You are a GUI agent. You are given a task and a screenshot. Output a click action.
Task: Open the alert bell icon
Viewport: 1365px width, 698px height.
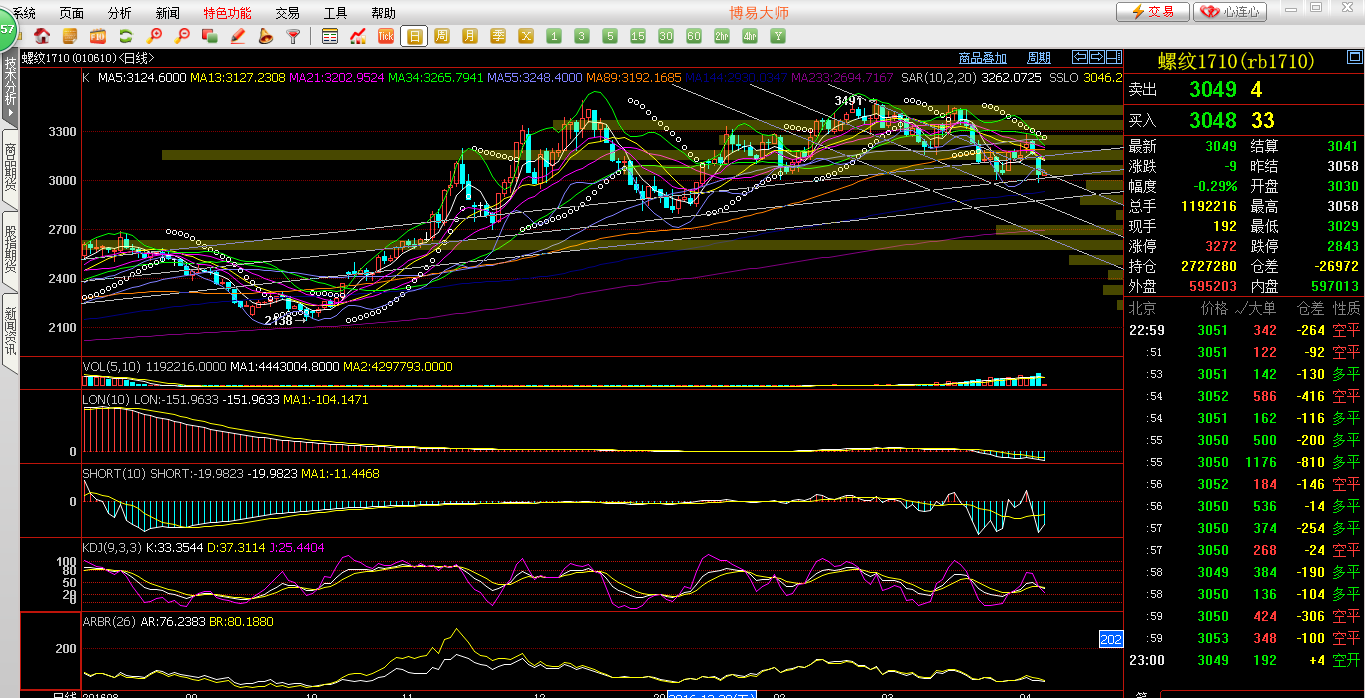[265, 36]
